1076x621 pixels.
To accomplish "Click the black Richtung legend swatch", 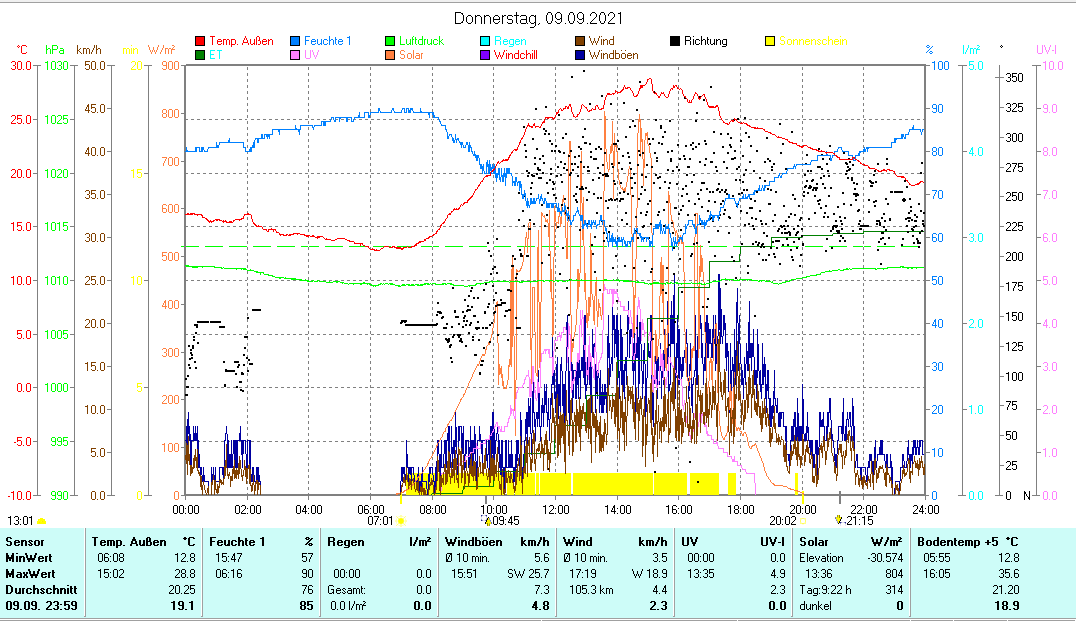I will (x=675, y=41).
